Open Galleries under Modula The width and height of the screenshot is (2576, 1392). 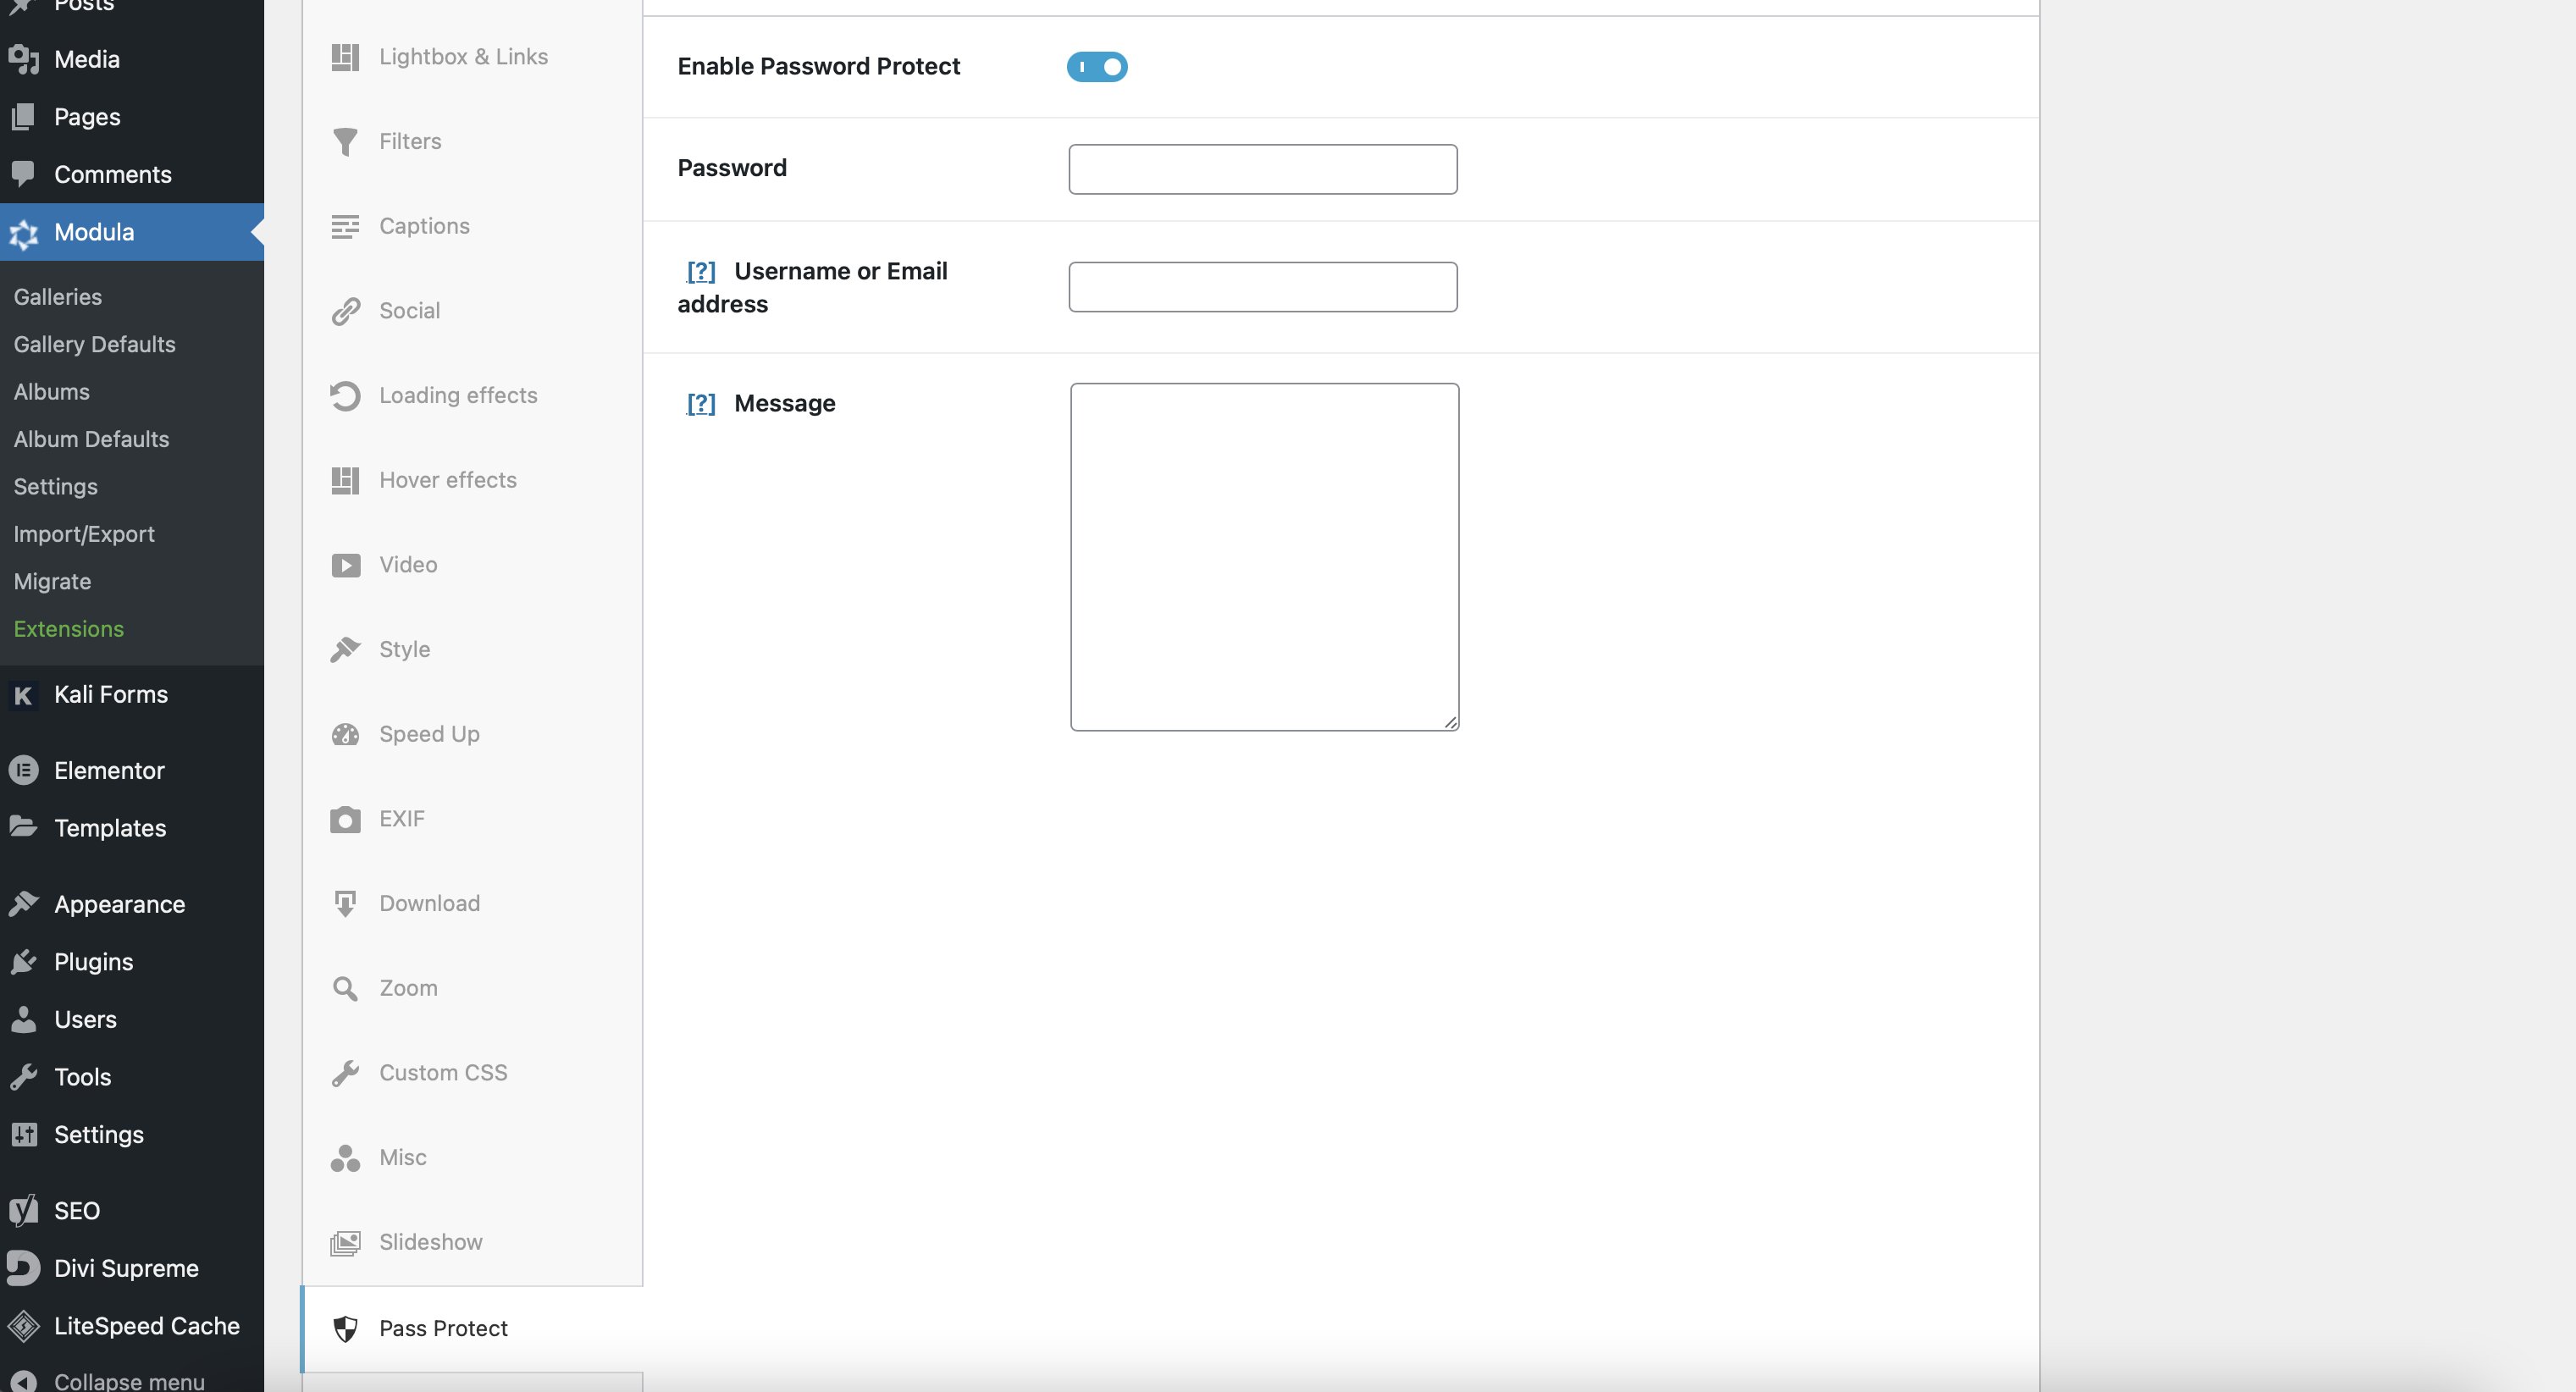(58, 297)
